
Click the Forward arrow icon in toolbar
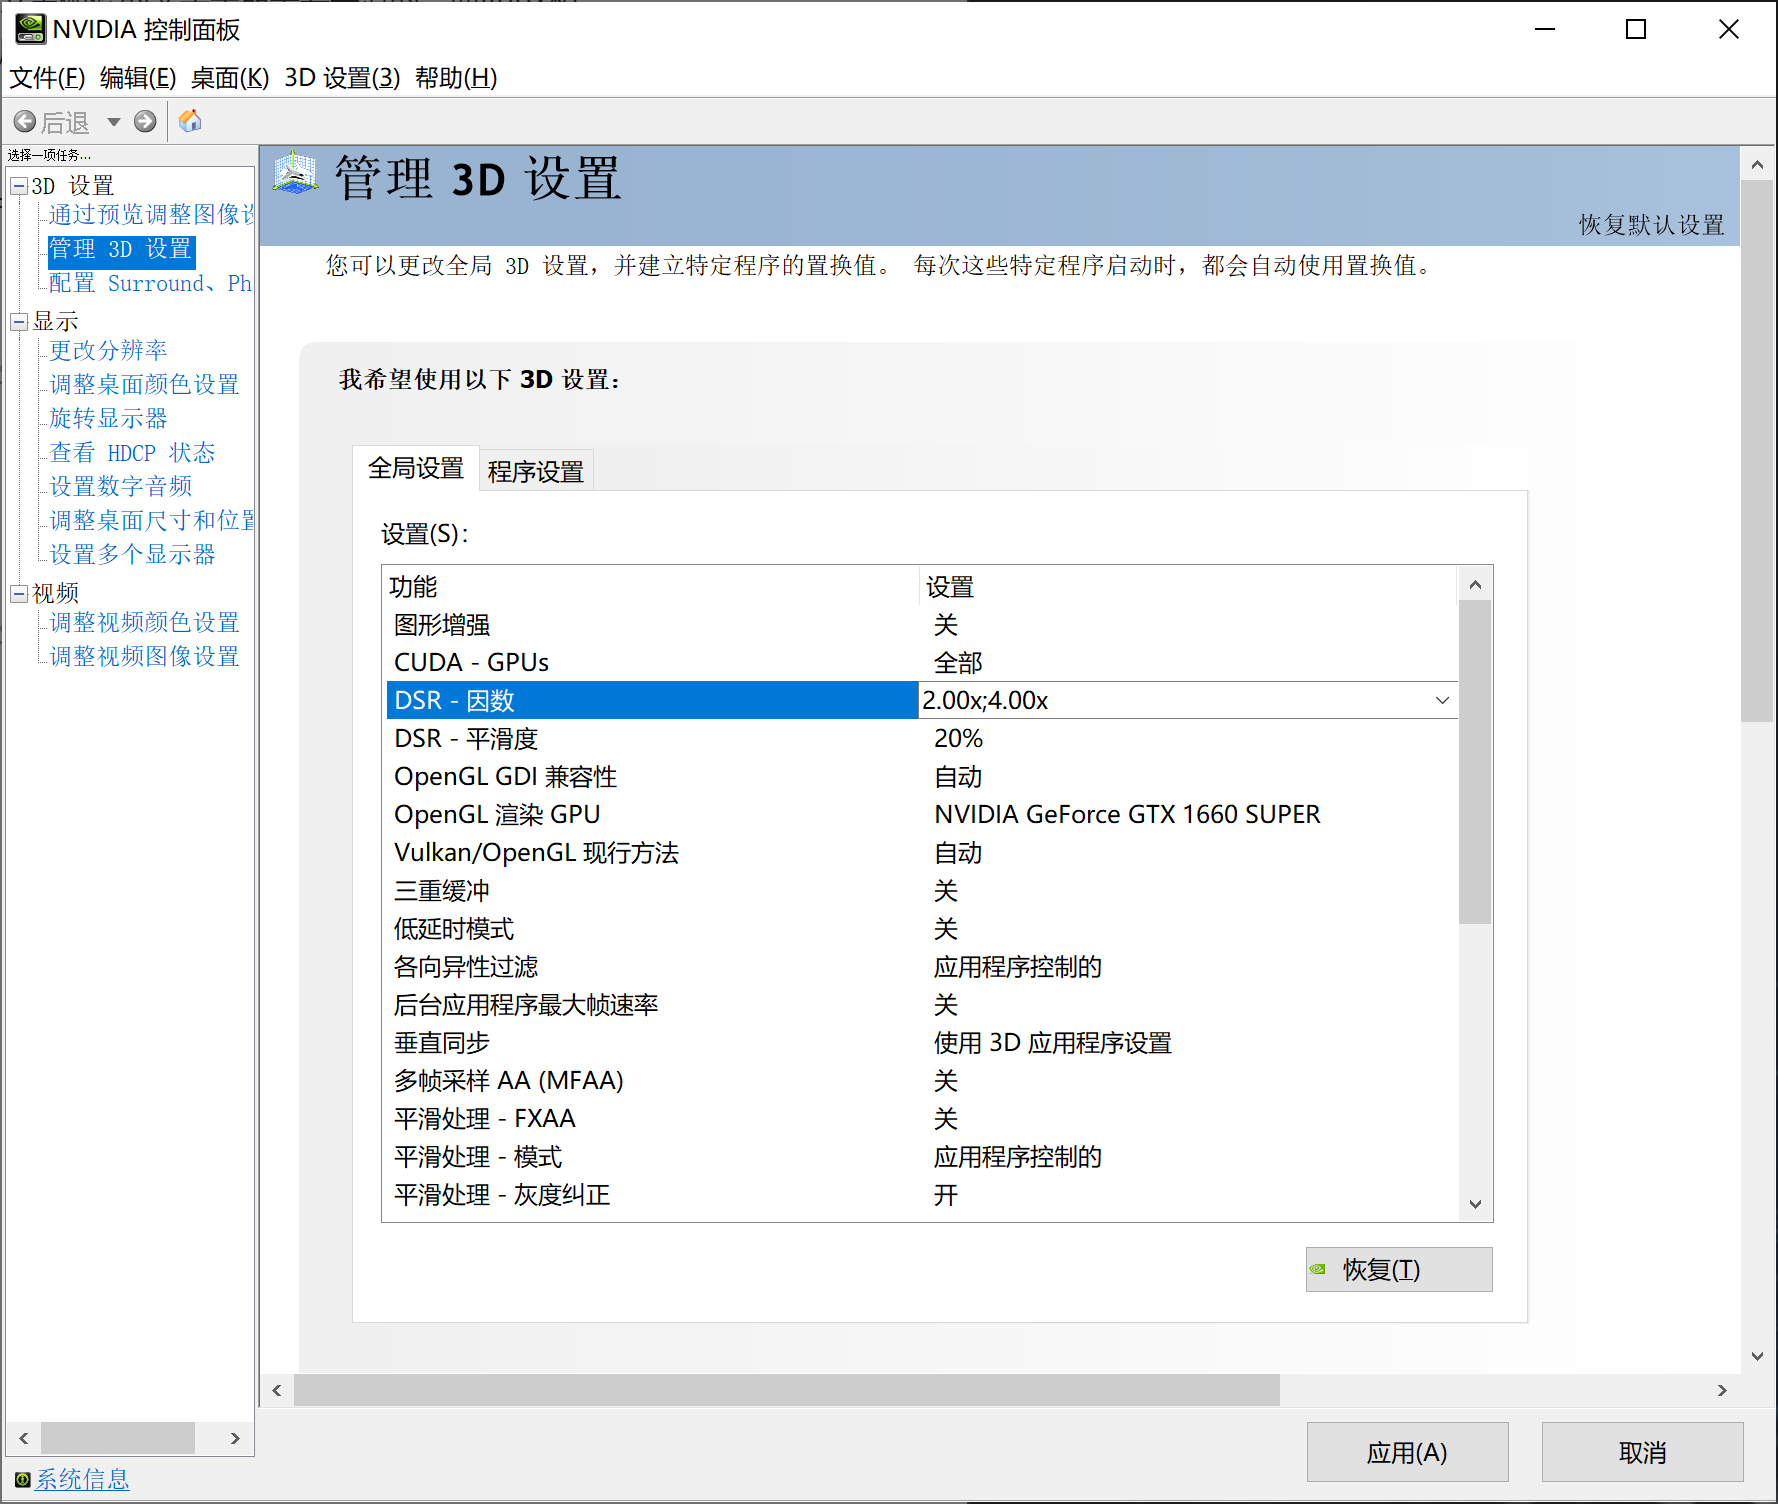coord(145,122)
